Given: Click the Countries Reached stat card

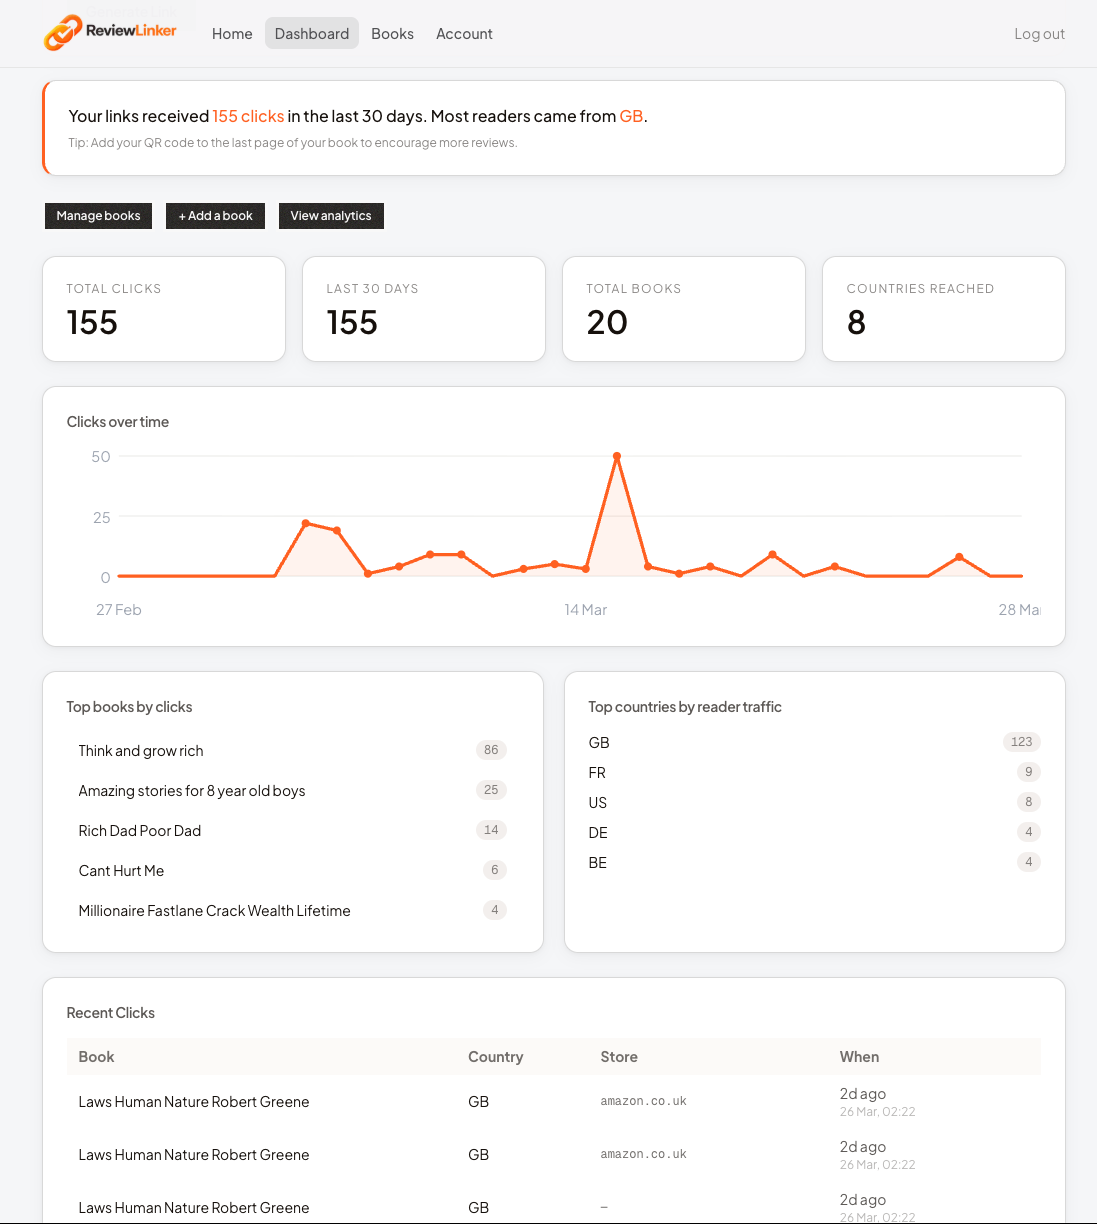Looking at the screenshot, I should (943, 309).
